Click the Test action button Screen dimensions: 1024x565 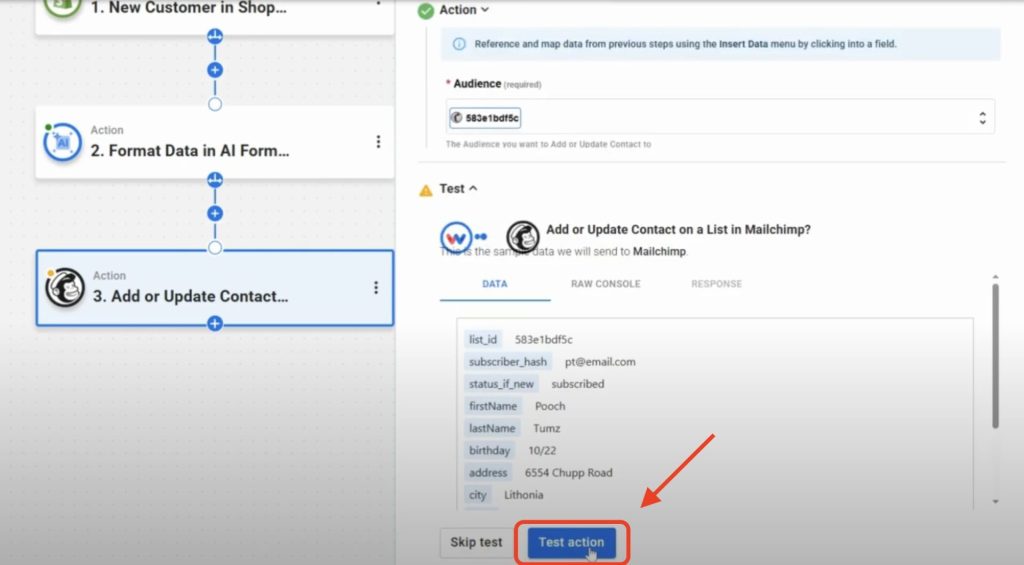(571, 542)
